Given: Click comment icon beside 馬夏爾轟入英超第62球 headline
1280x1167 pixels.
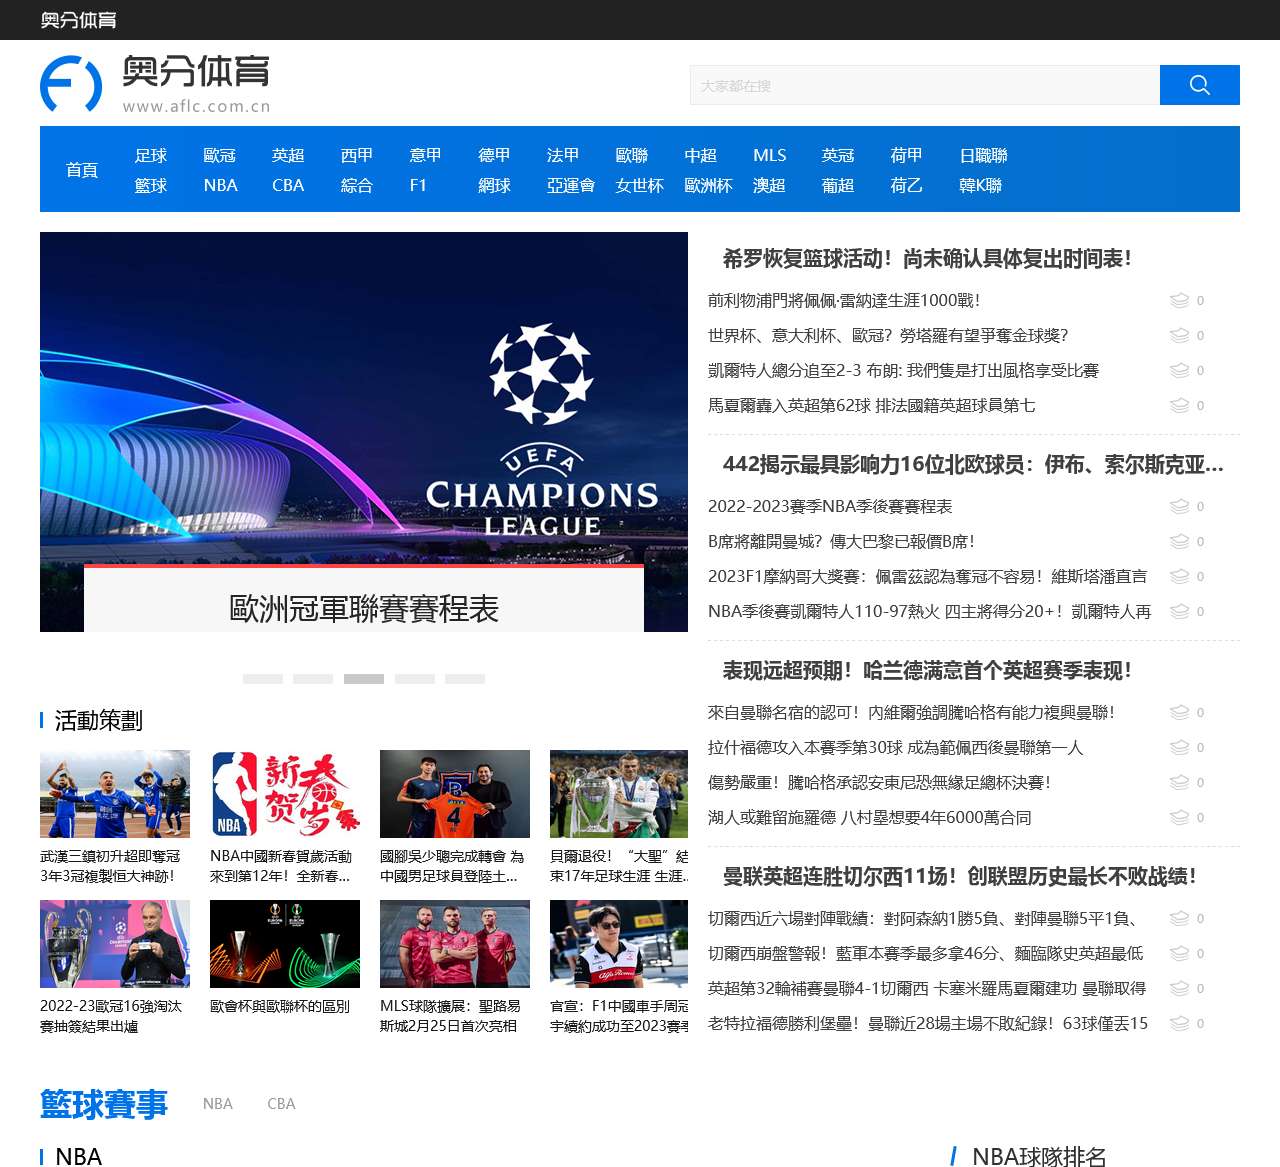Looking at the screenshot, I should 1179,405.
